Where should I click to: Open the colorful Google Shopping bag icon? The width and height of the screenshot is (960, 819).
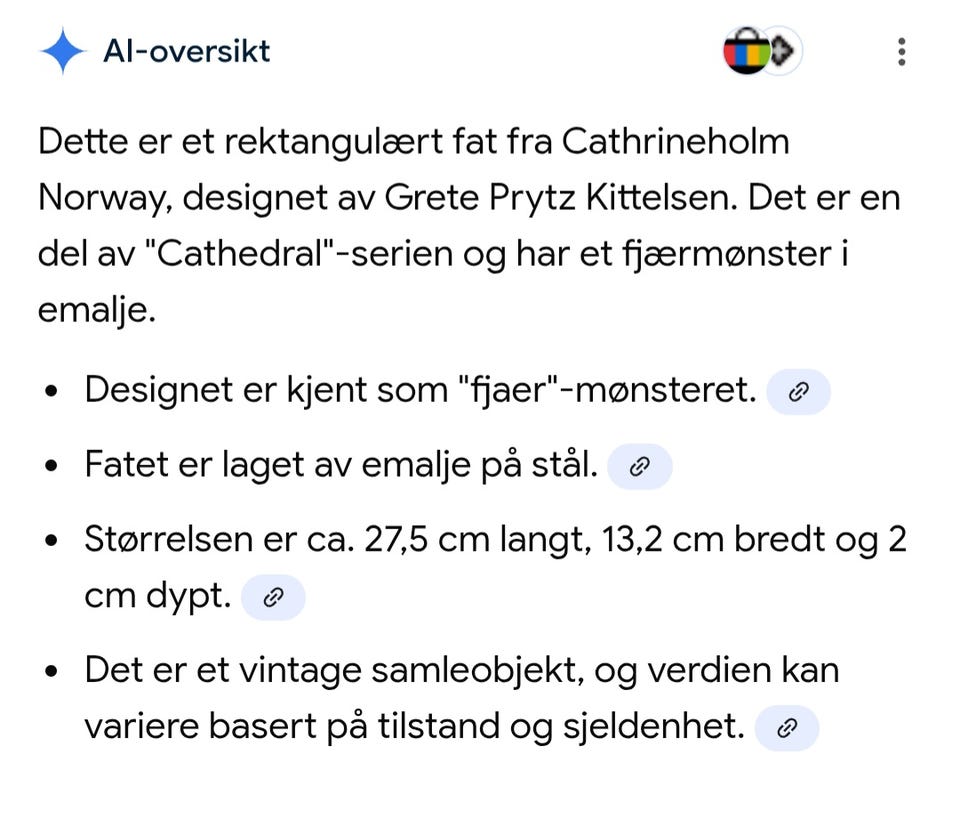(747, 51)
